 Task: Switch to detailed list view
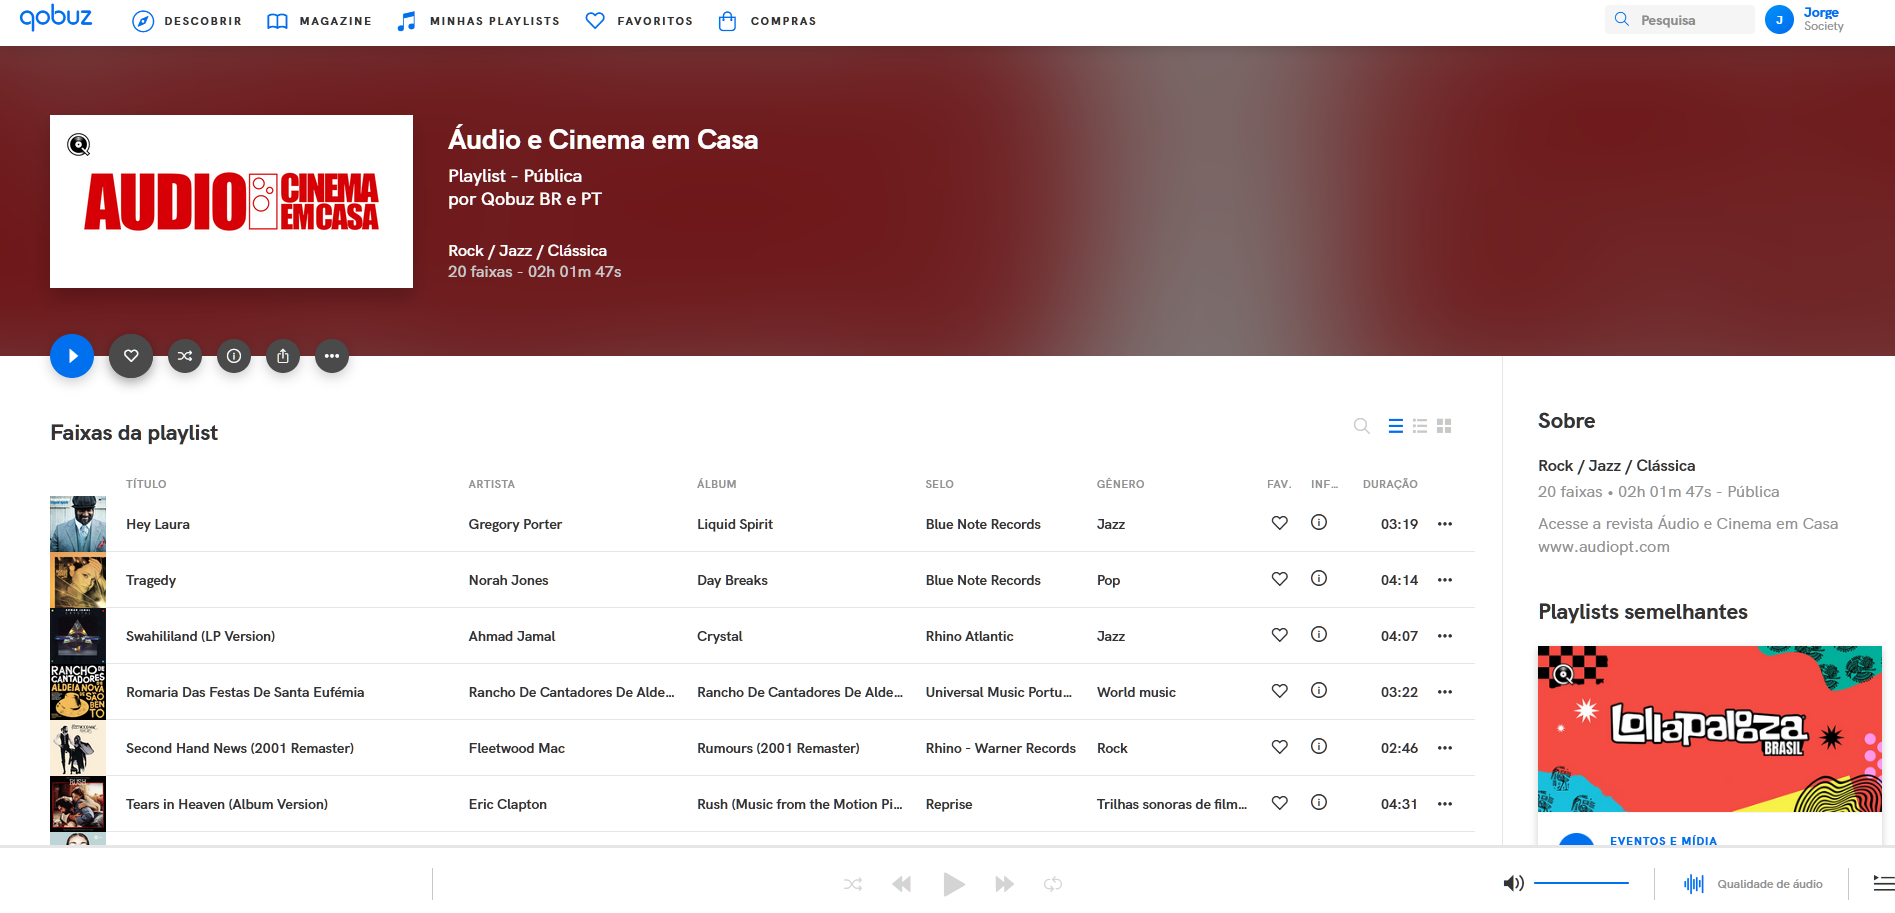coord(1420,426)
